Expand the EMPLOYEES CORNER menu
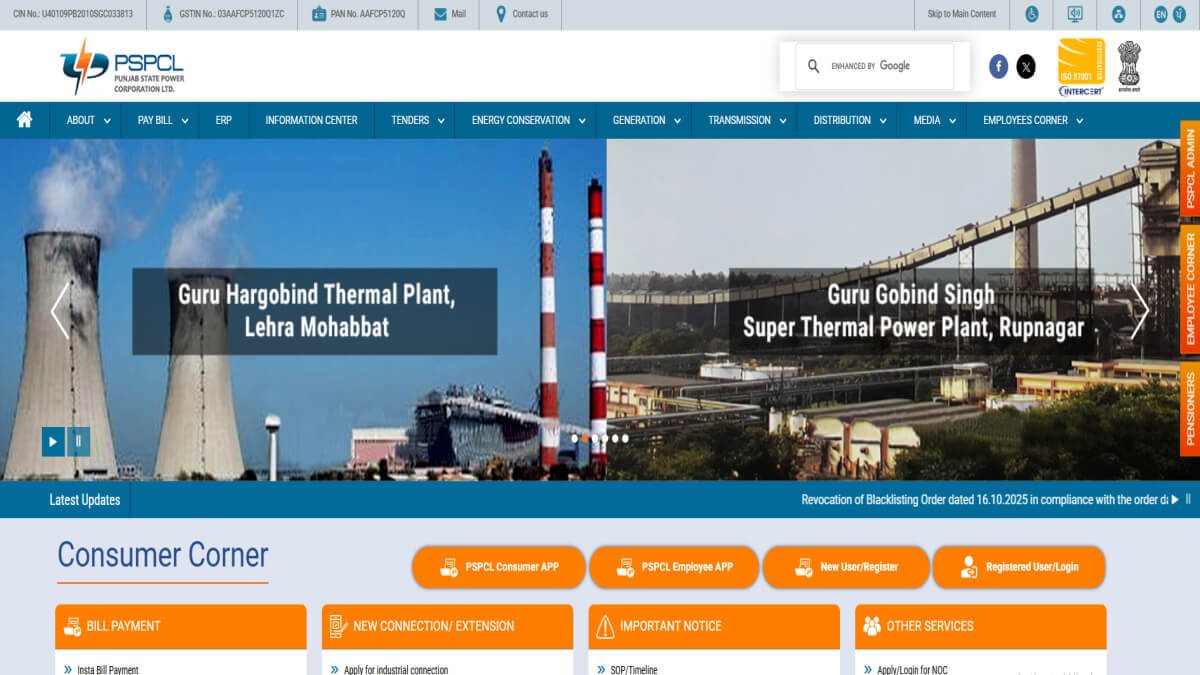 coord(1033,120)
